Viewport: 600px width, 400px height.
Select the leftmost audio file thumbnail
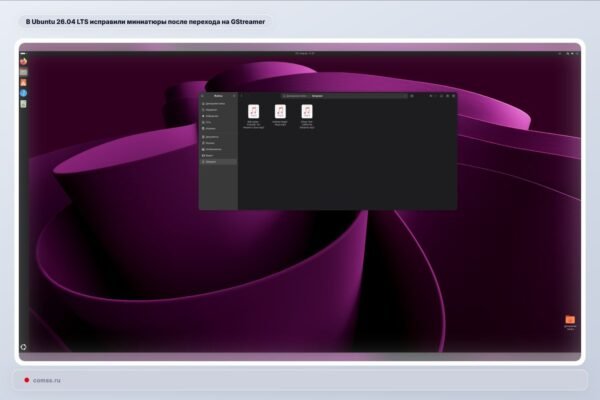253,112
